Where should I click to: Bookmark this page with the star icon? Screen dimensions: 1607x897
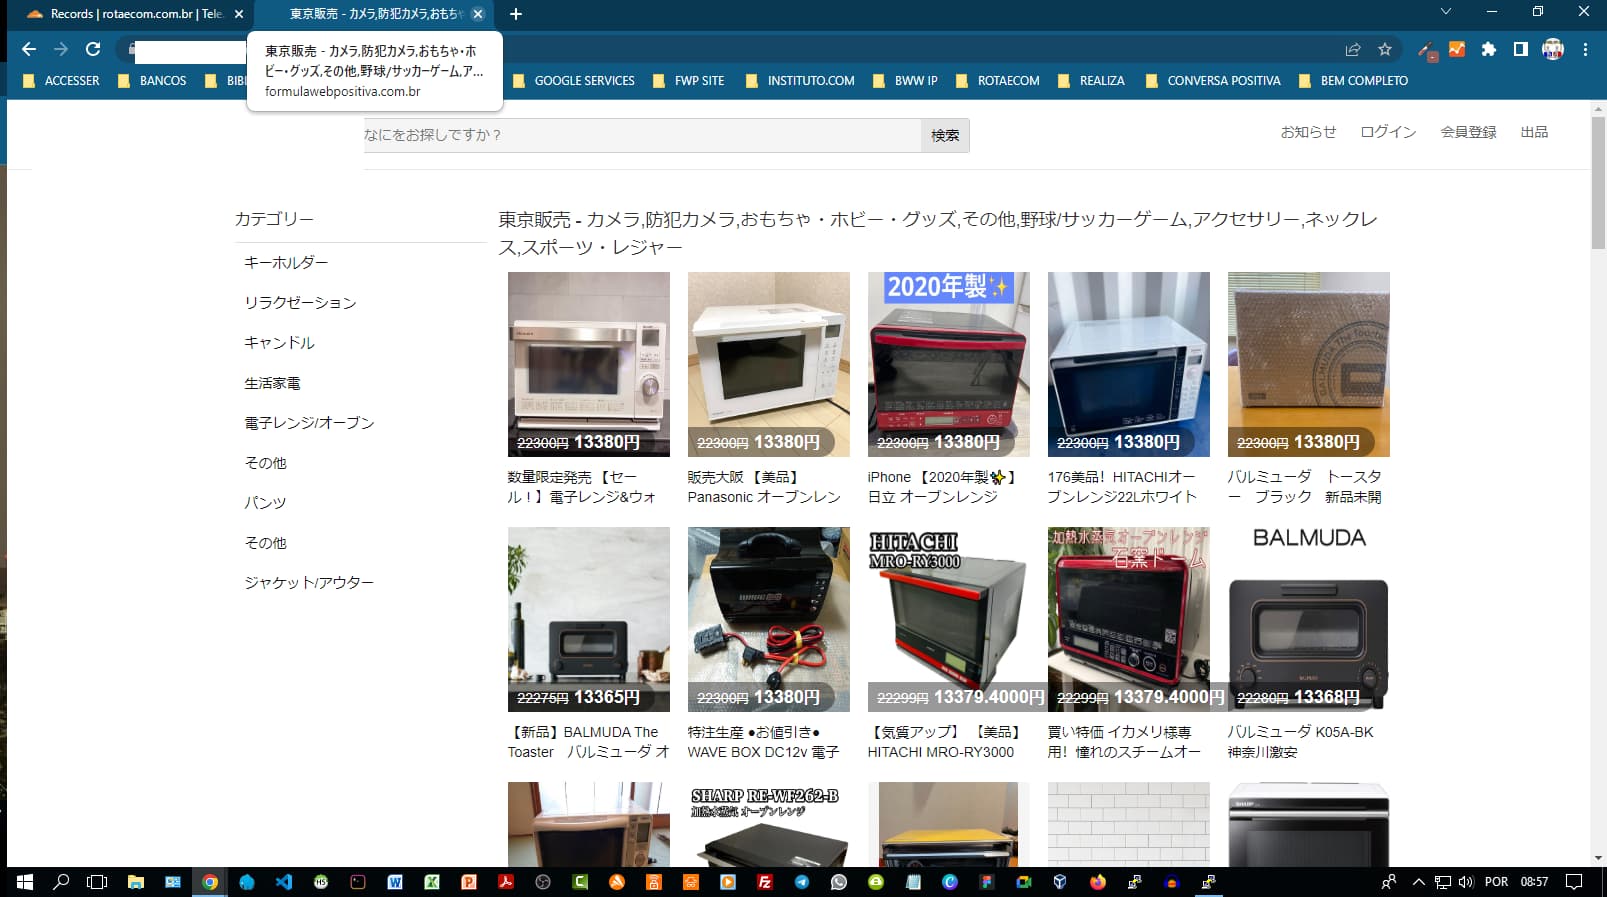point(1385,49)
